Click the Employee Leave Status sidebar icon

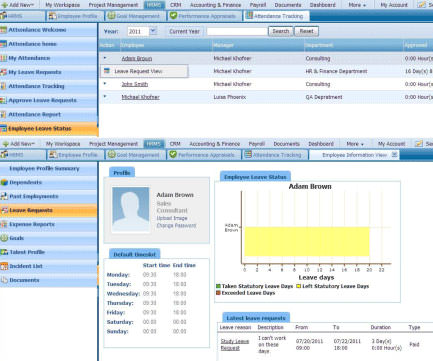[x=4, y=128]
